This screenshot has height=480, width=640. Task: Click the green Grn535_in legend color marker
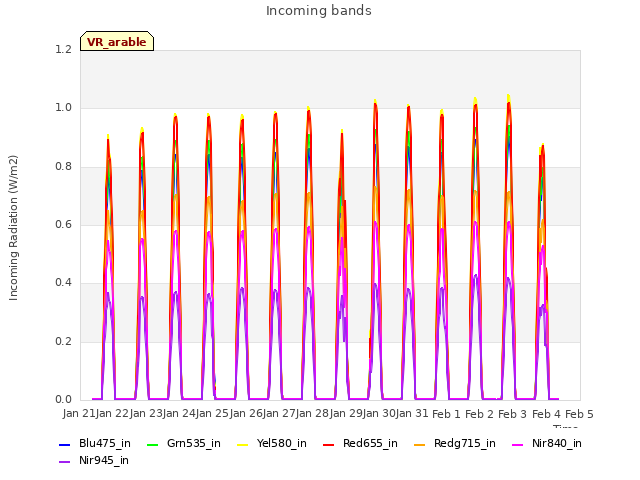tap(152, 444)
